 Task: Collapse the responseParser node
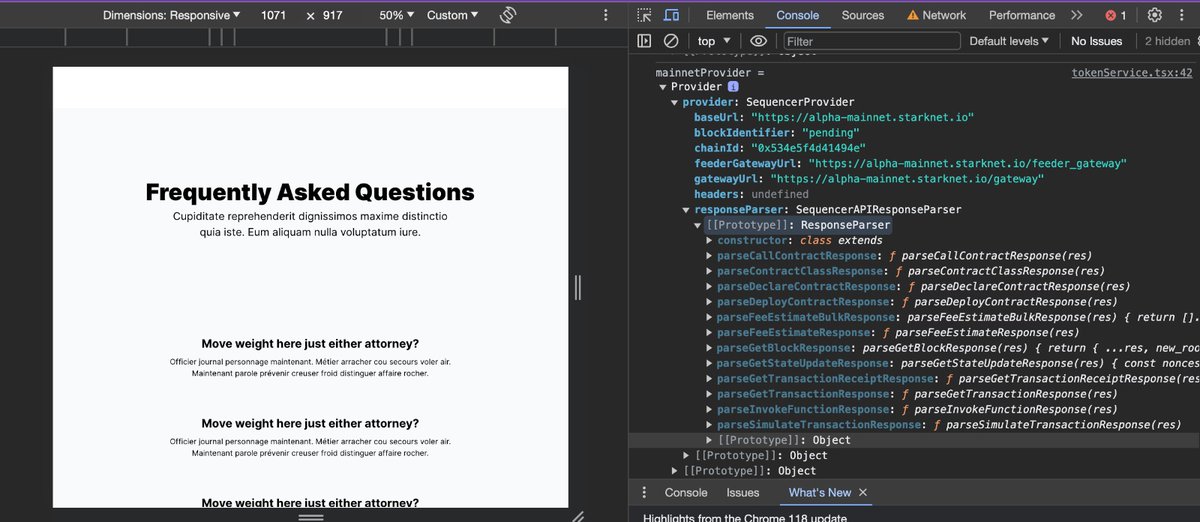(686, 210)
